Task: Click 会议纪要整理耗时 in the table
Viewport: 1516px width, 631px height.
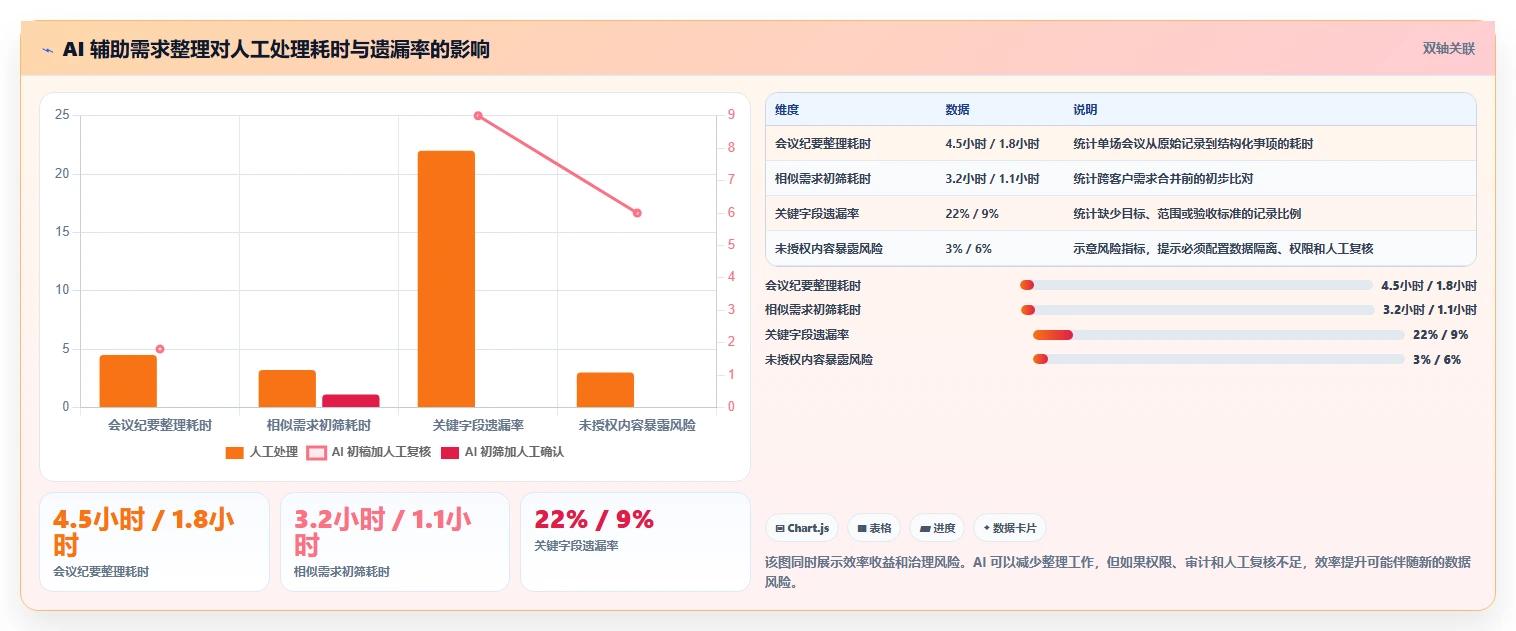Action: click(823, 144)
